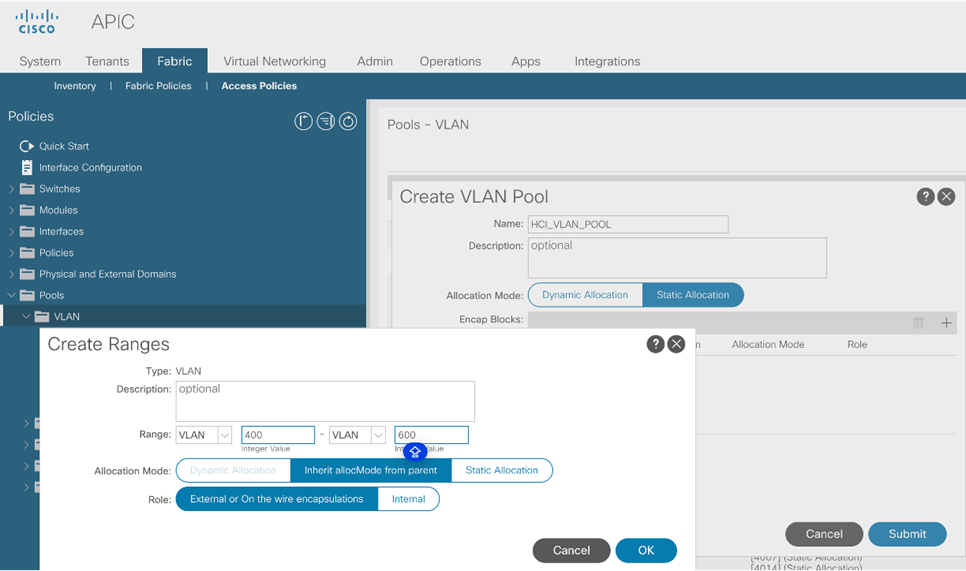Open the Admin tab
Viewport: 966px width, 571px height.
click(x=375, y=61)
